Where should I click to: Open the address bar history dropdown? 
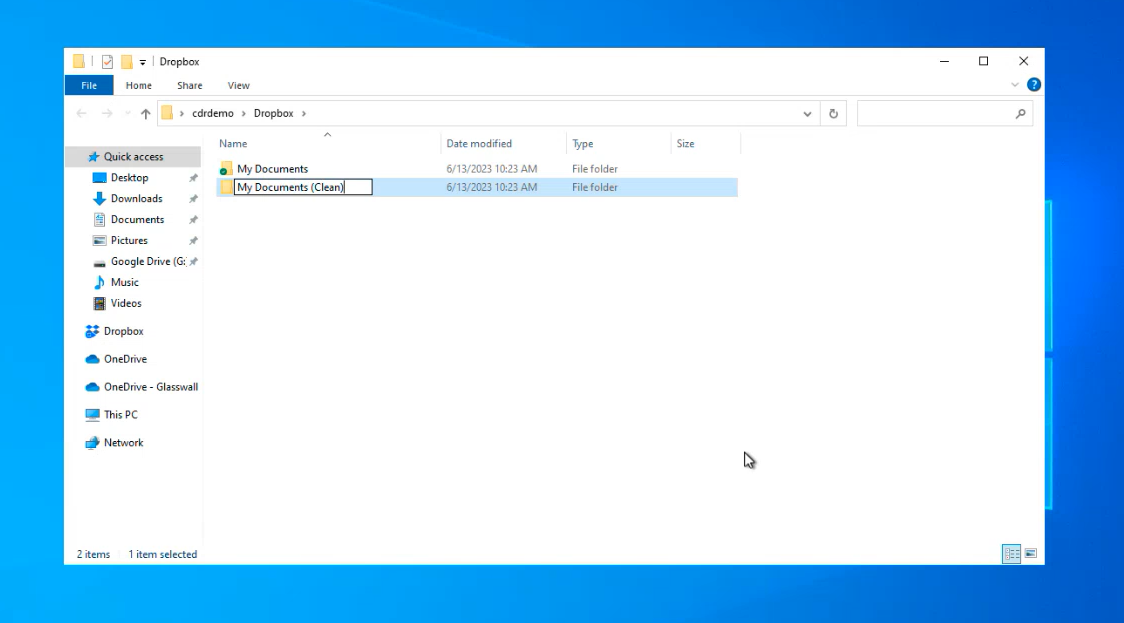(x=807, y=114)
